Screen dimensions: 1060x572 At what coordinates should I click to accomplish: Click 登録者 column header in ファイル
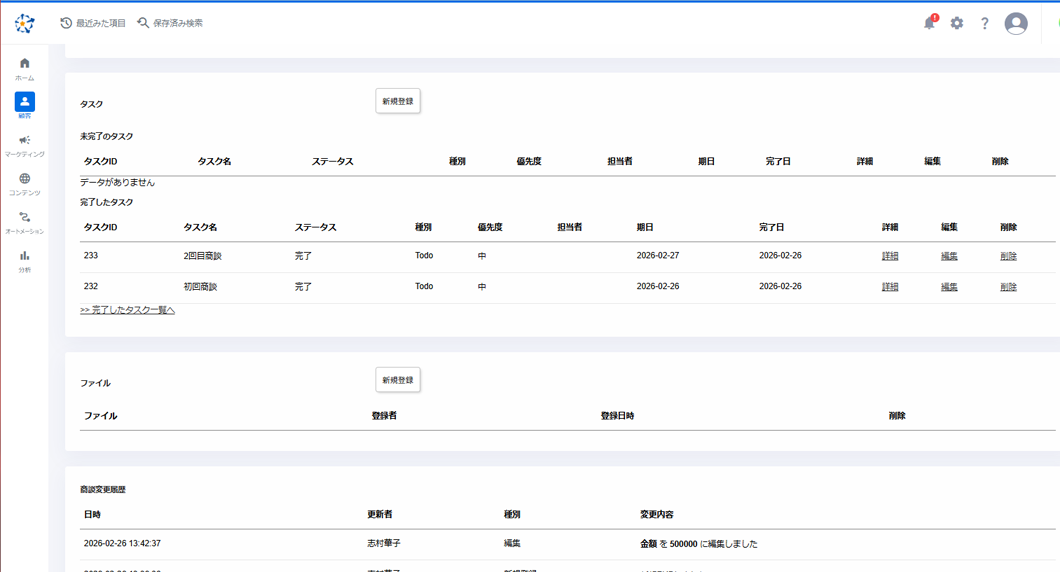pyautogui.click(x=384, y=416)
